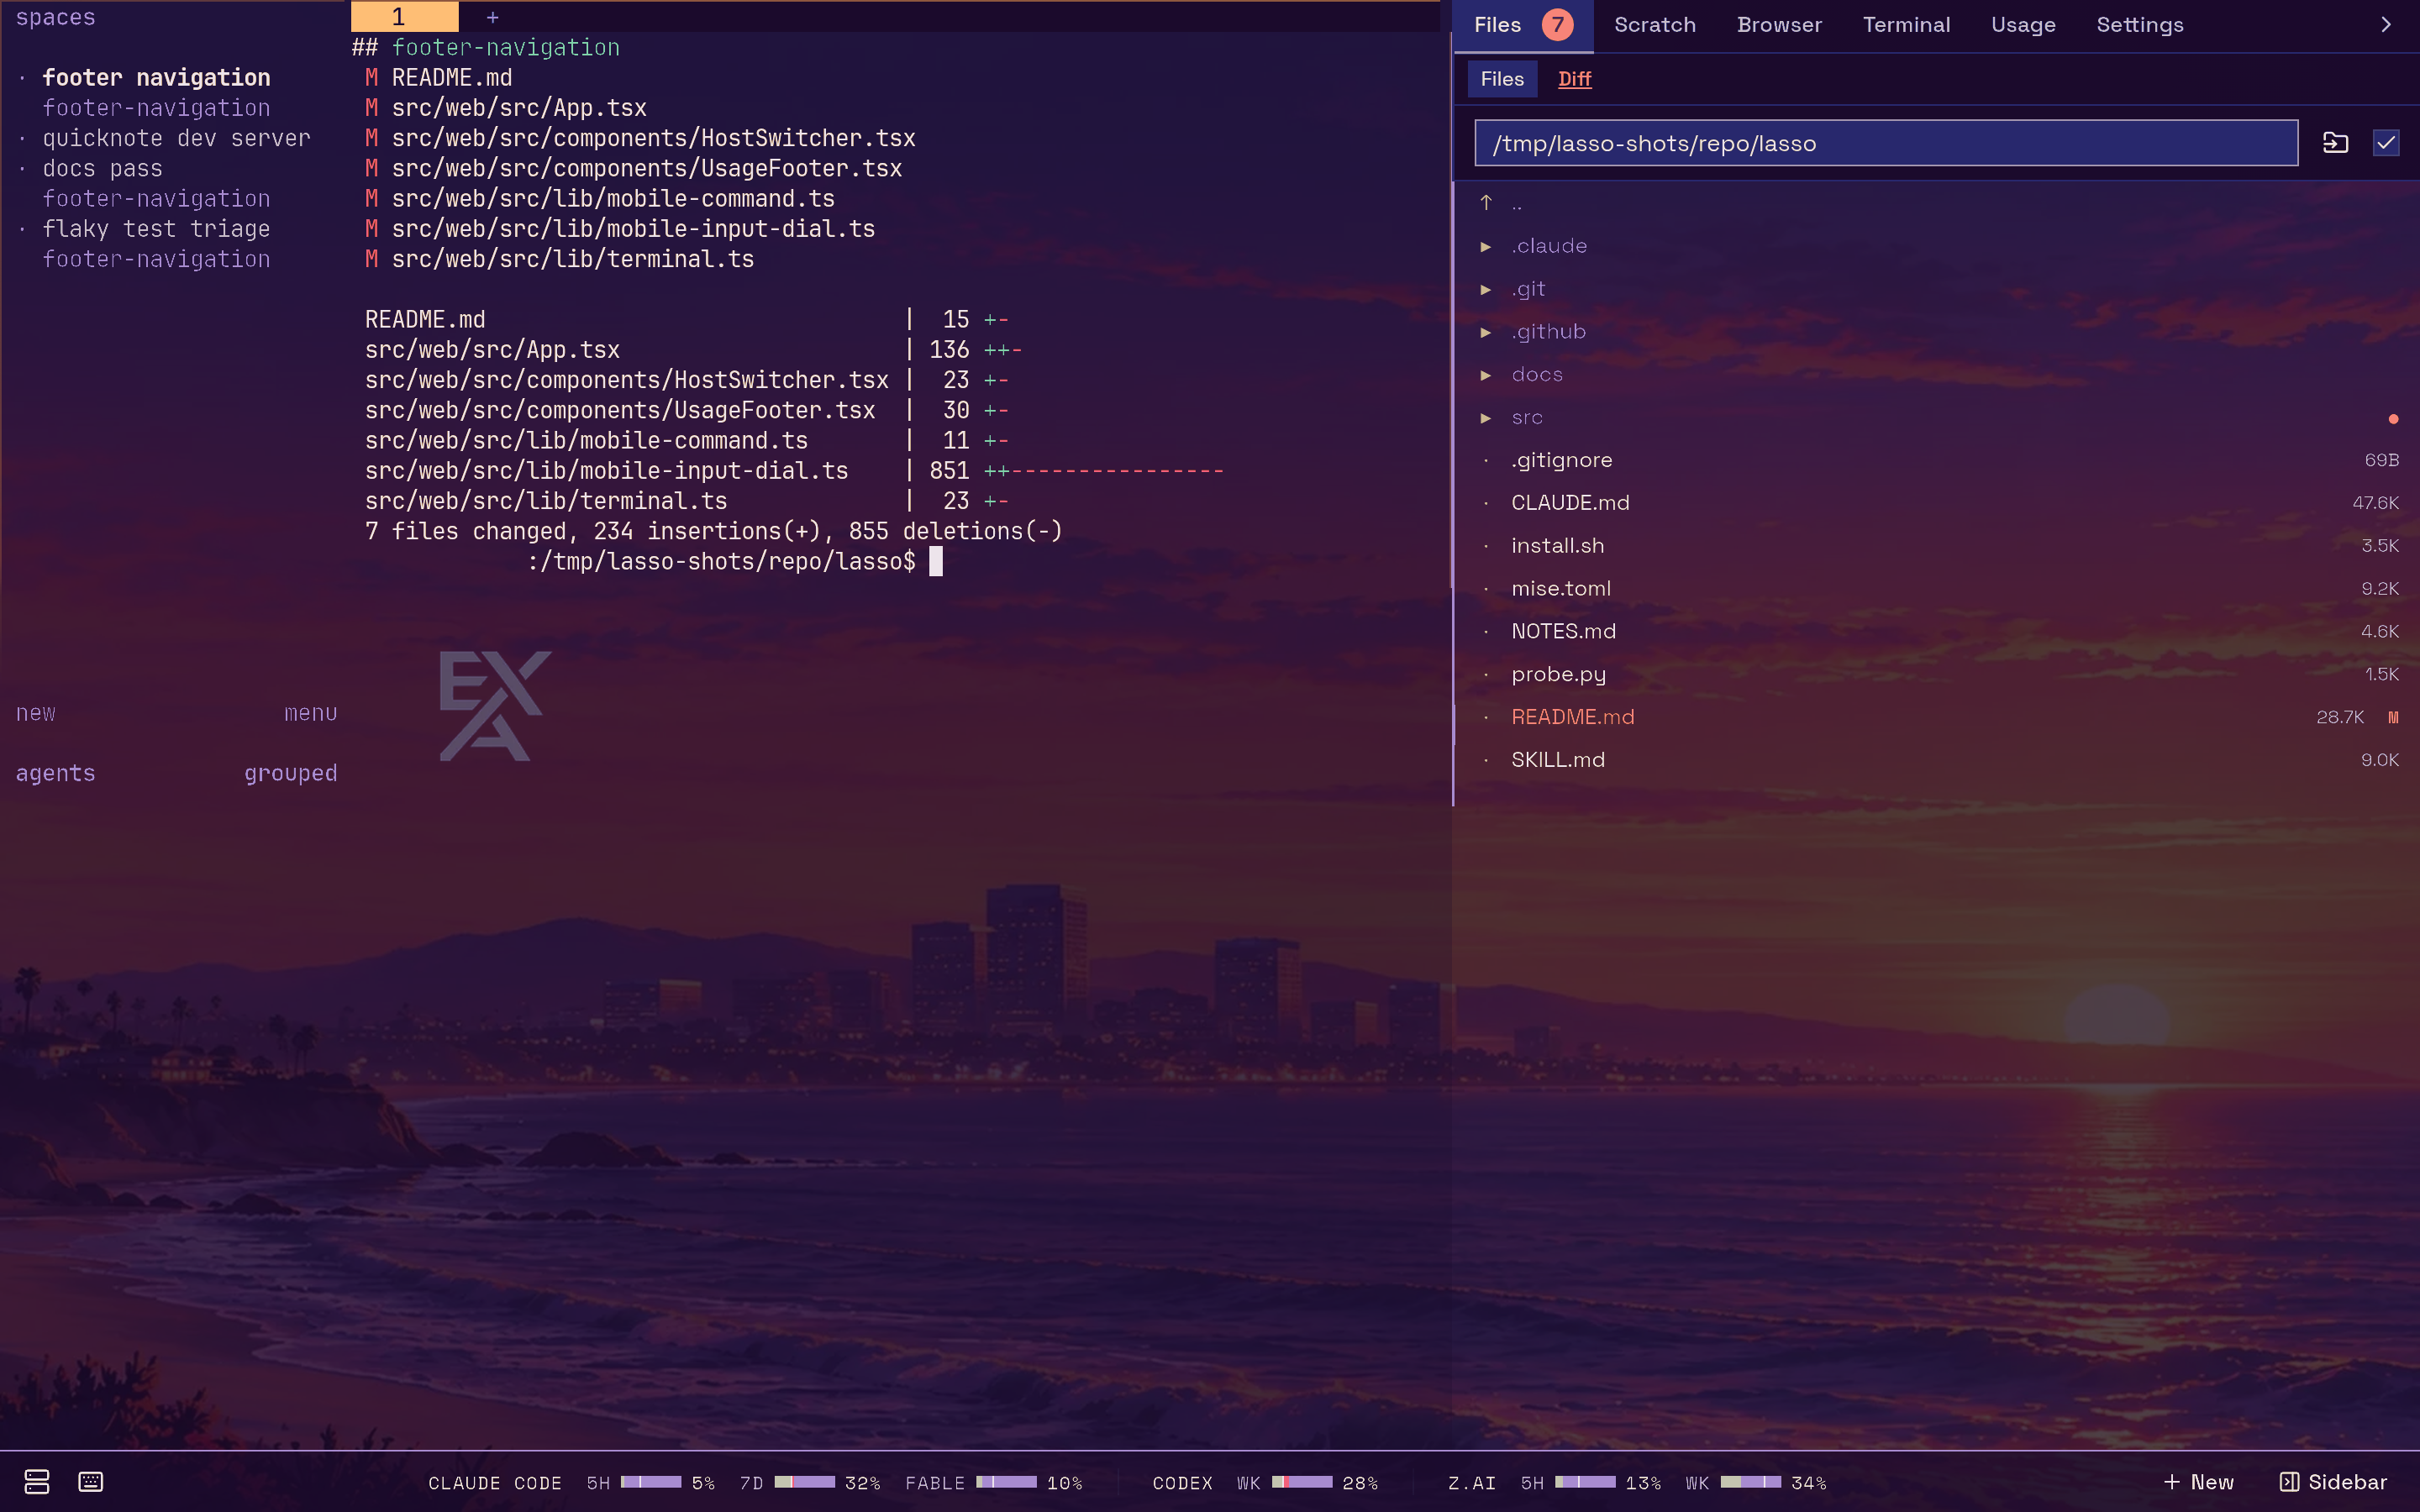This screenshot has width=2420, height=1512.
Task: Click the right chevron after Settings tab
Action: [x=2386, y=25]
